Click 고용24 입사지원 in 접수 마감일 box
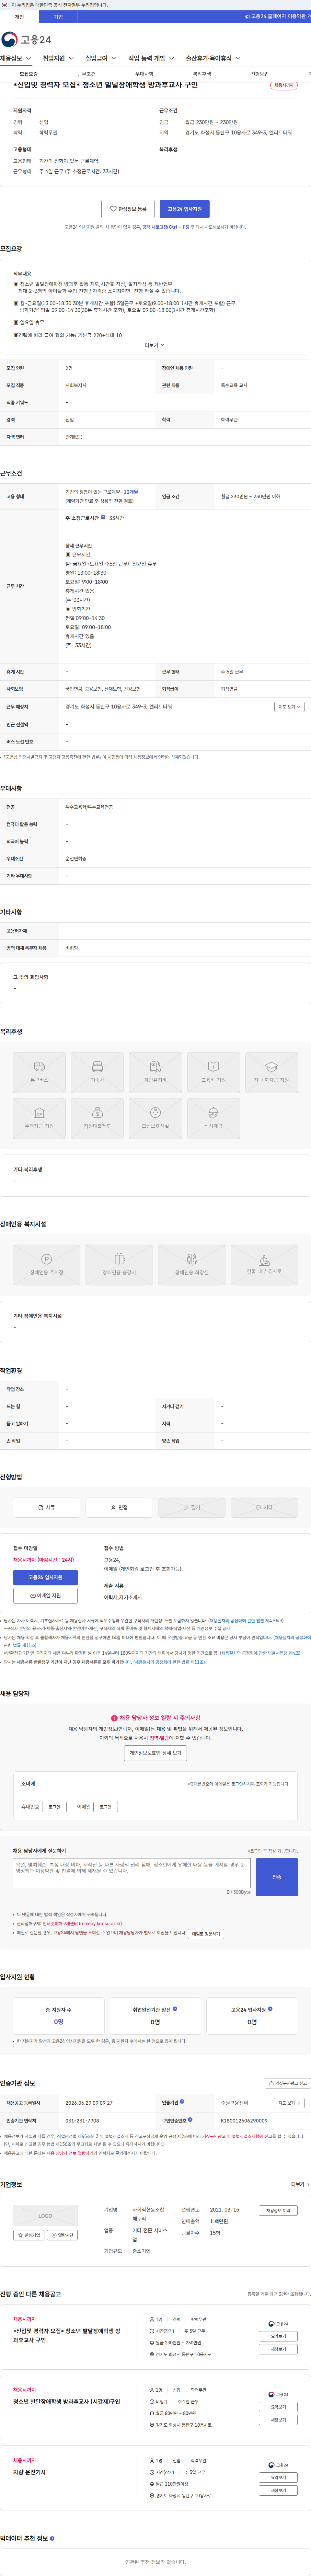The image size is (311, 2576). tap(45, 1577)
